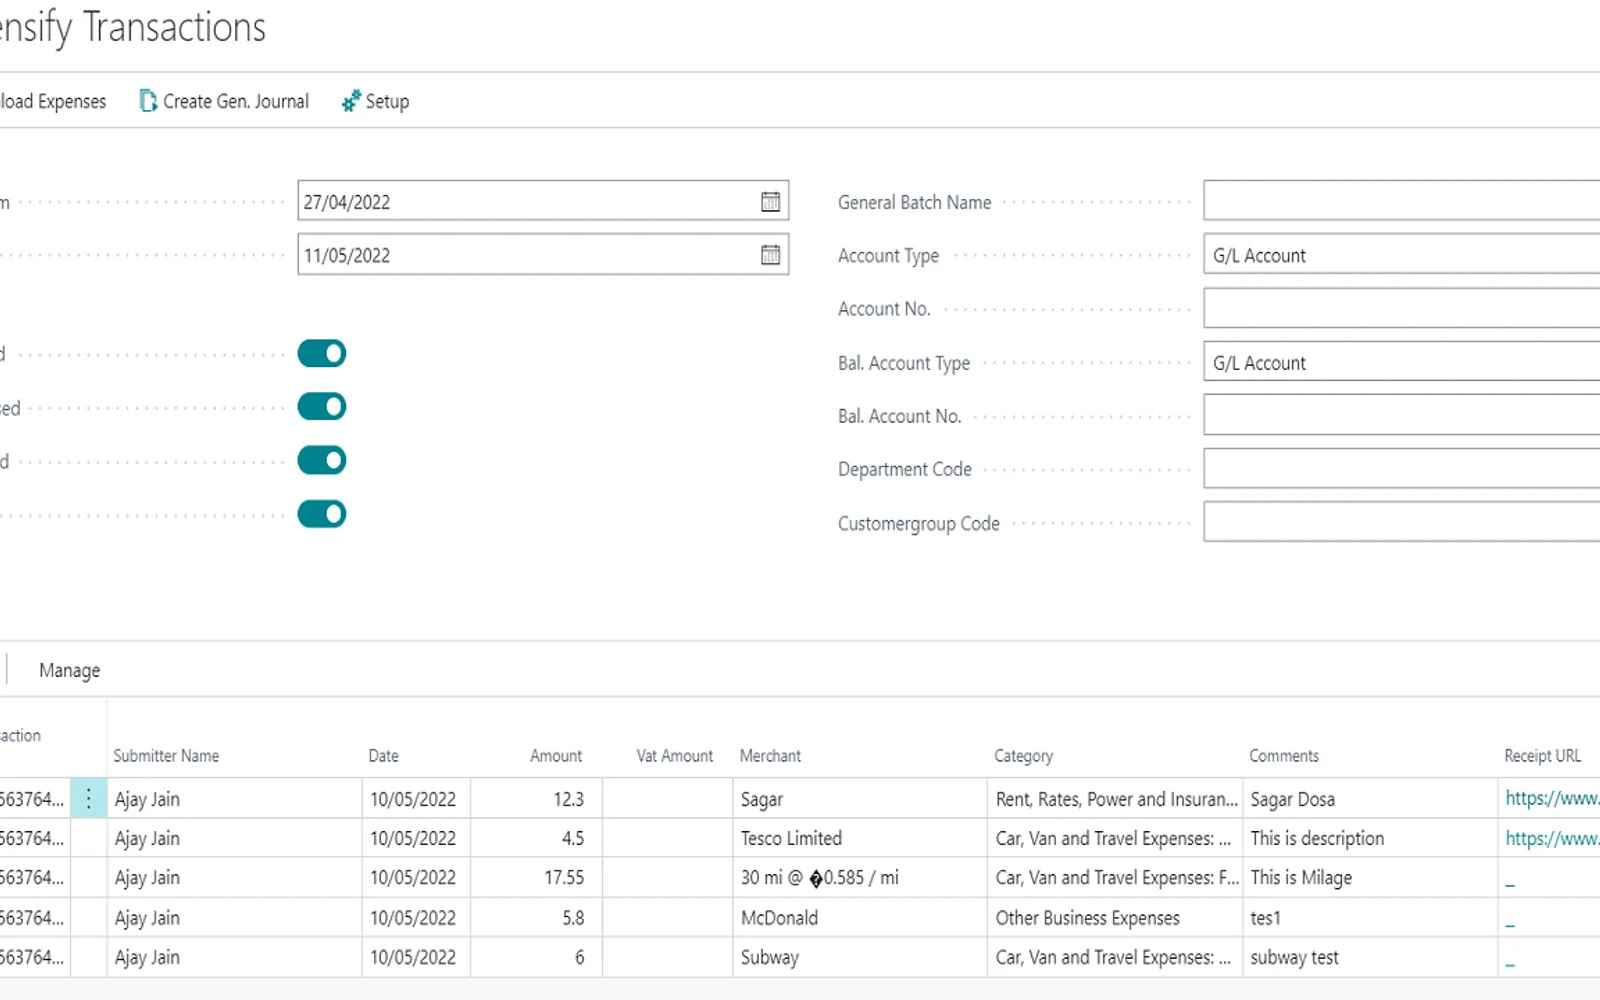Image resolution: width=1600 pixels, height=1000 pixels.
Task: Click the Vat Amount column header
Action: coord(675,756)
